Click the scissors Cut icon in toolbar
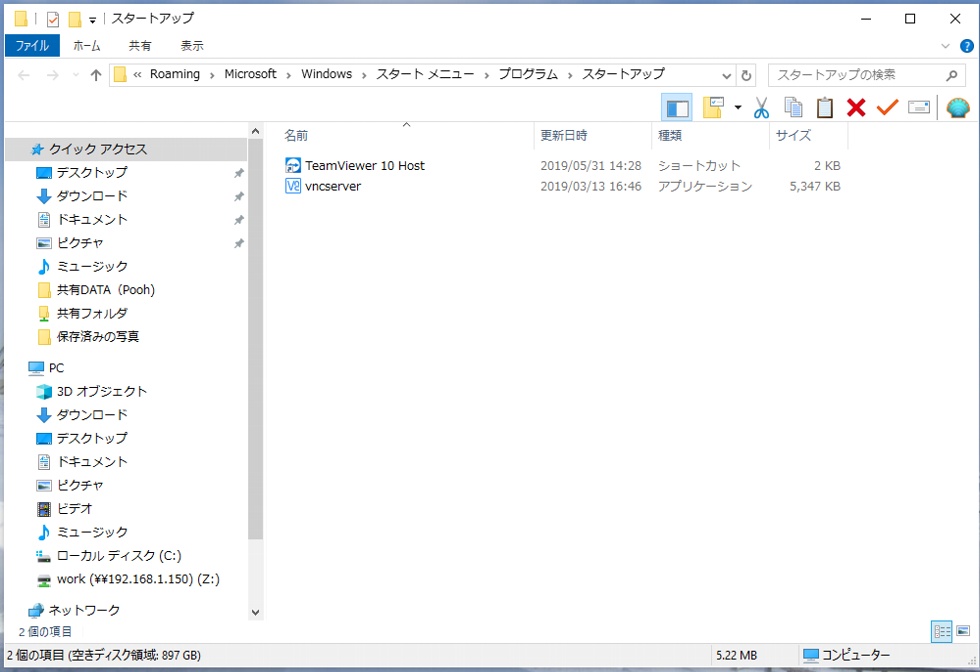The width and height of the screenshot is (980, 672). pyautogui.click(x=761, y=107)
